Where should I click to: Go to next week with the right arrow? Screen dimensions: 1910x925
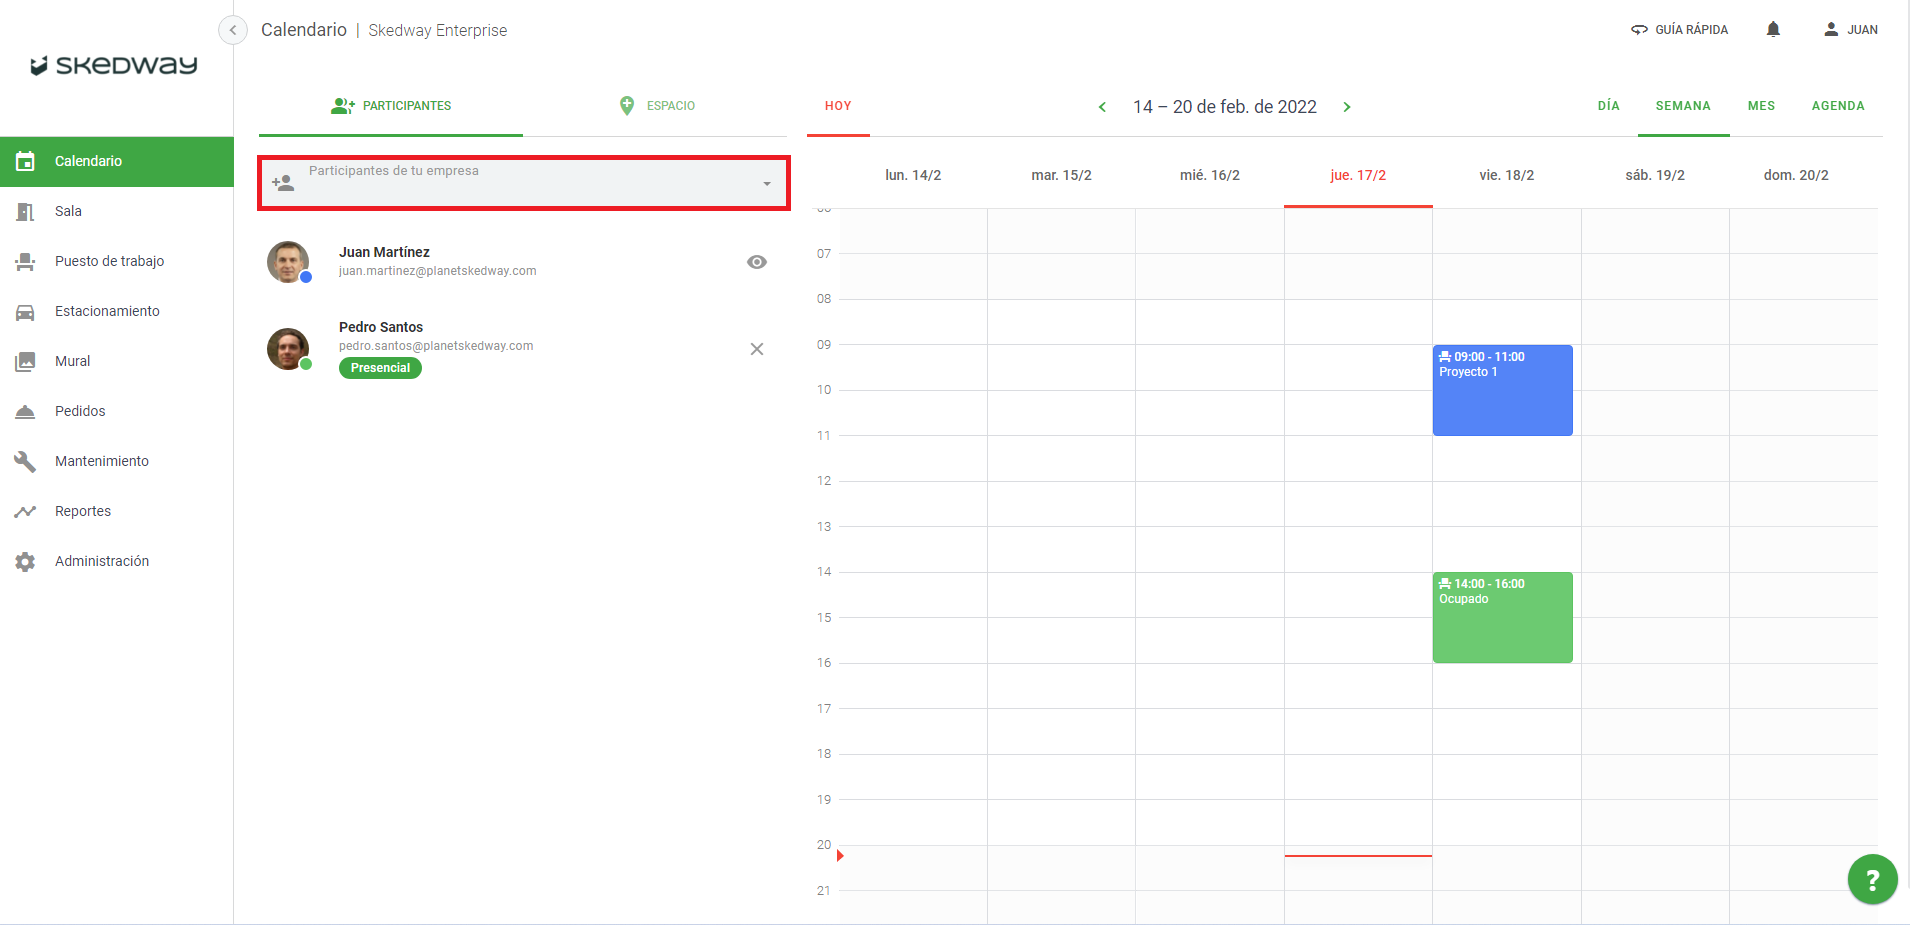[x=1347, y=107]
